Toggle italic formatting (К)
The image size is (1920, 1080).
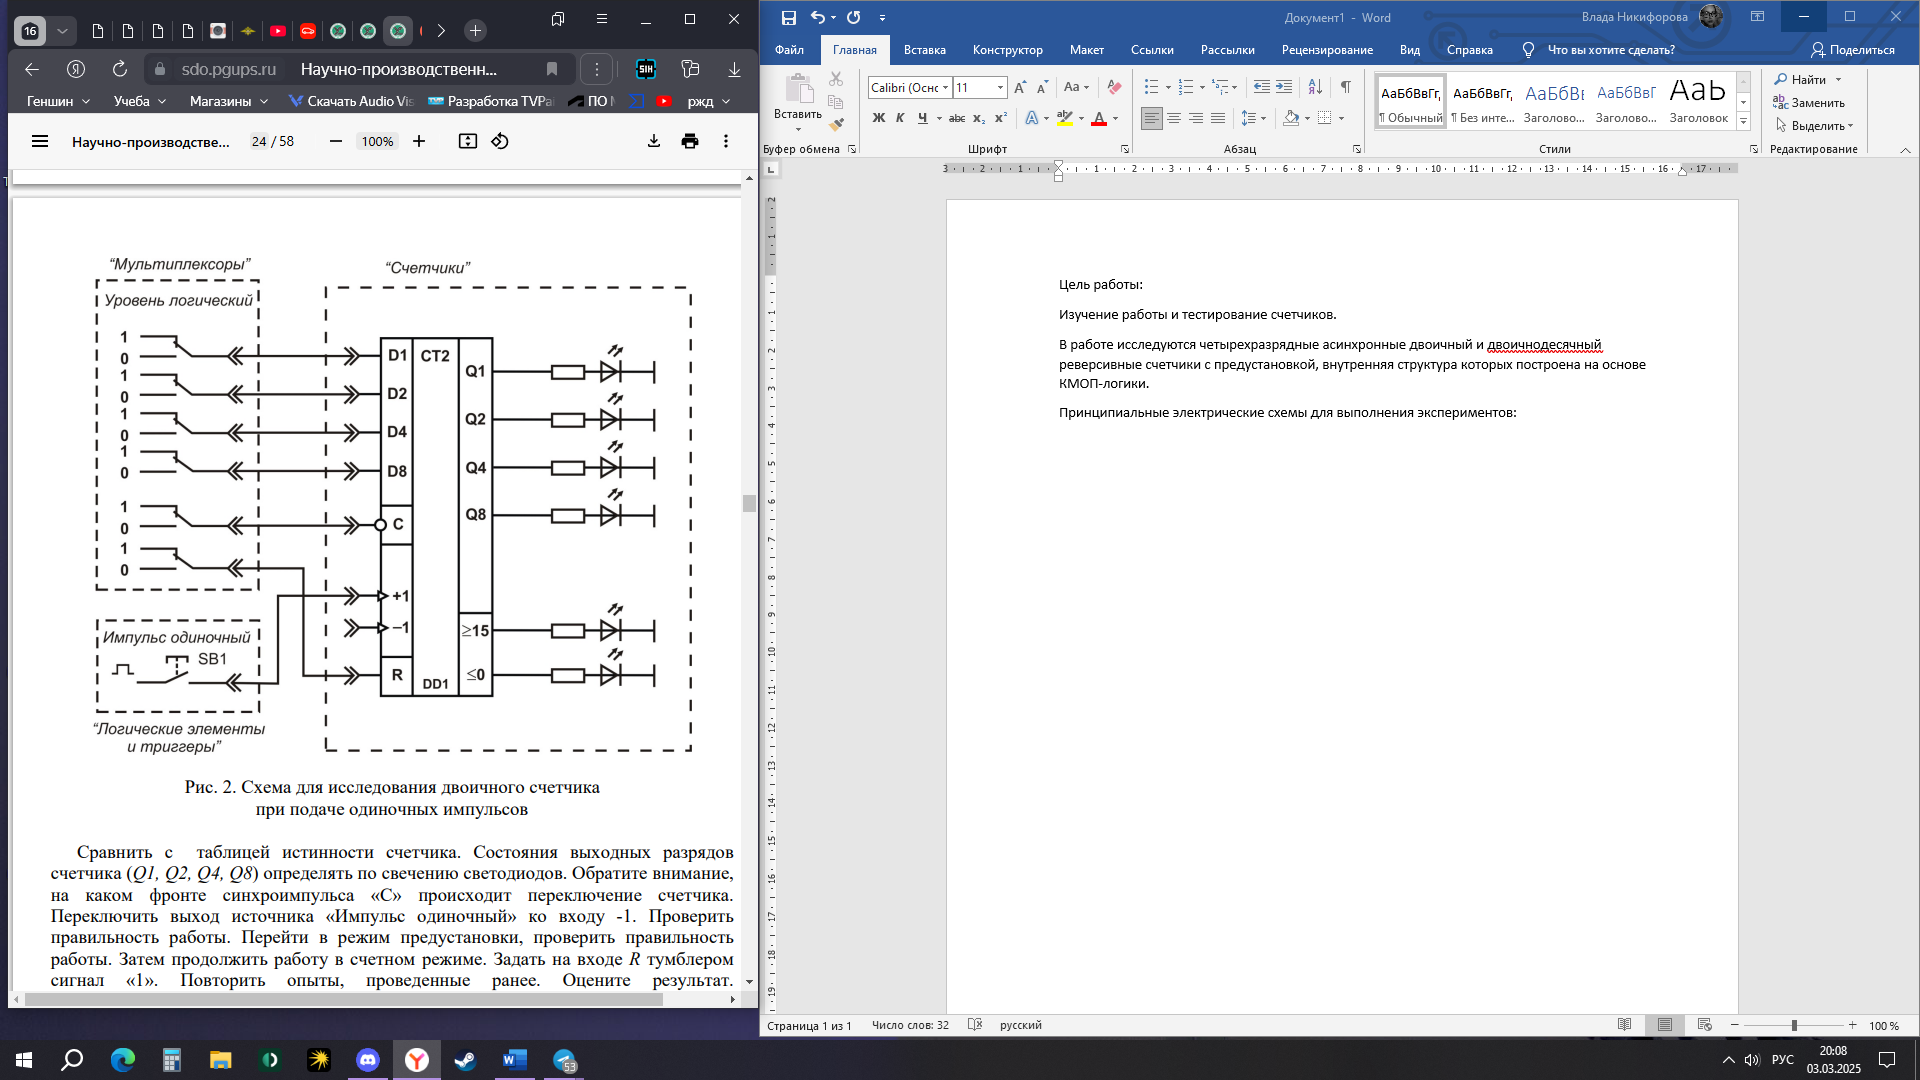900,119
